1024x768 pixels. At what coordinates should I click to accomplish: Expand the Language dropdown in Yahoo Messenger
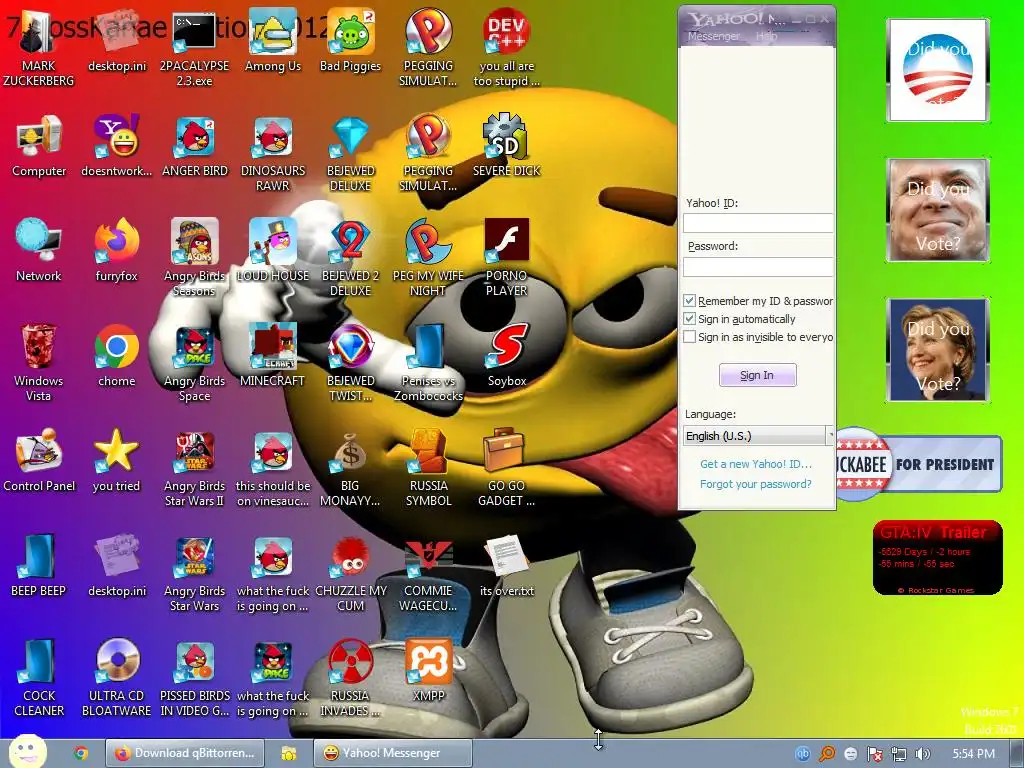[830, 435]
